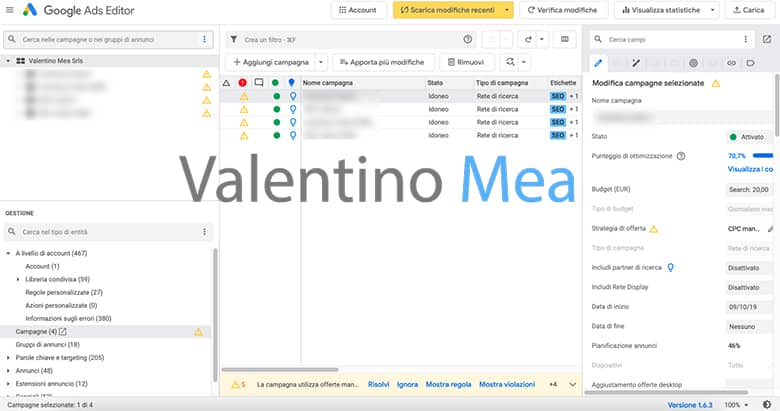Expand Parole chiave e targeting (205)
Image resolution: width=780 pixels, height=411 pixels.
tap(8, 358)
